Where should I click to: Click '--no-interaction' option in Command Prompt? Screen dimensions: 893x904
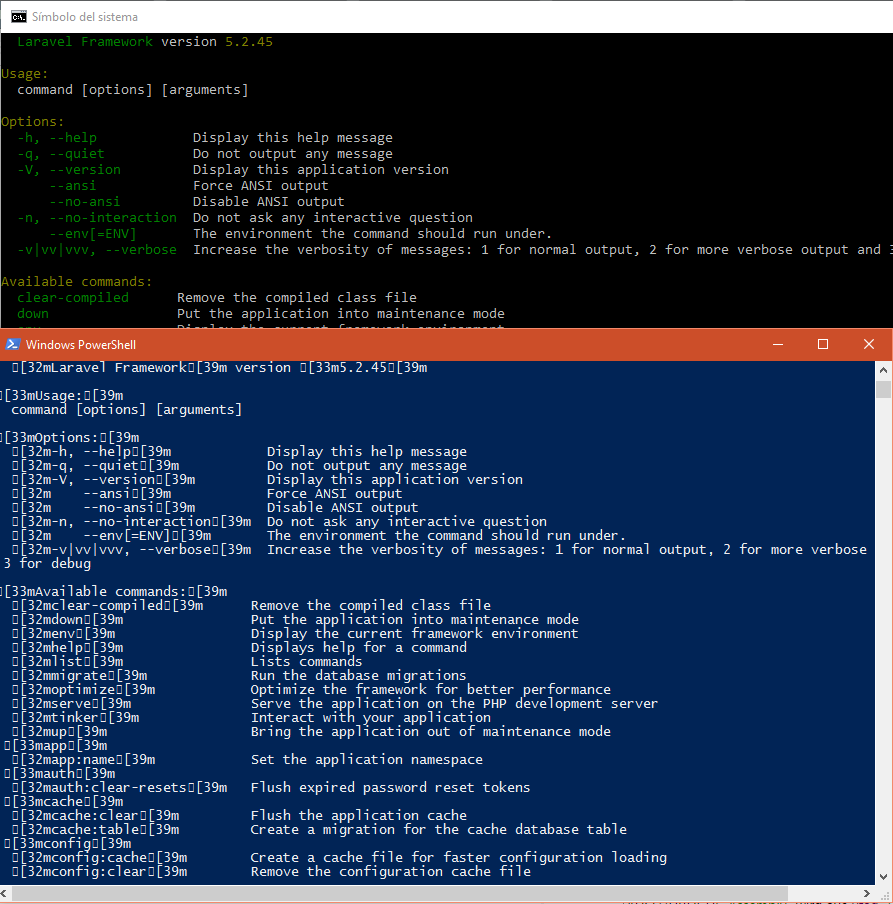pyautogui.click(x=113, y=218)
